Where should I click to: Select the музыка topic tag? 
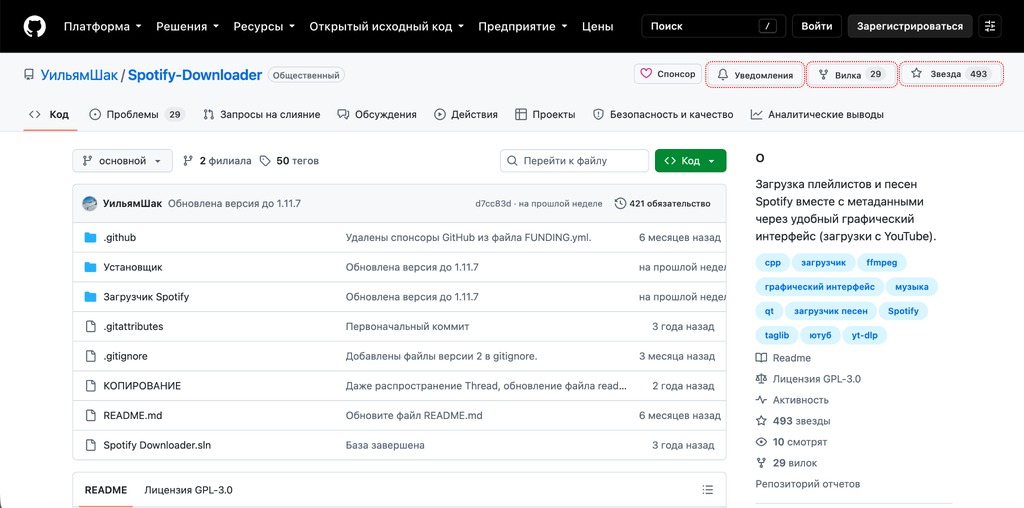point(912,287)
